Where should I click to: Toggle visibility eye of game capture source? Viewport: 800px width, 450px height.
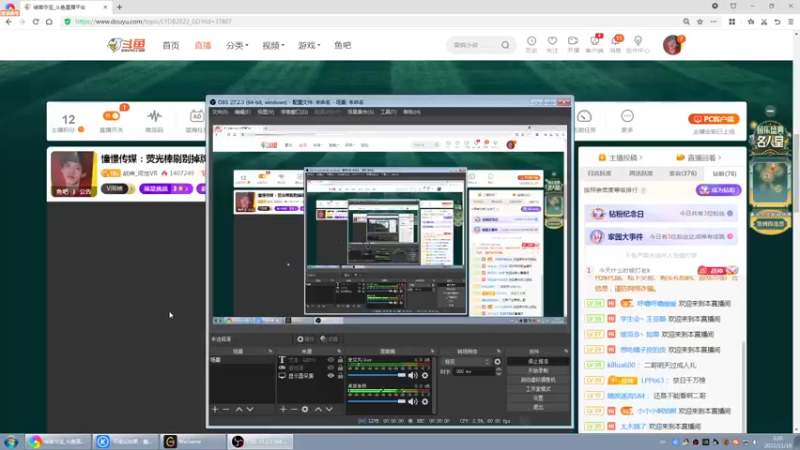click(x=331, y=368)
